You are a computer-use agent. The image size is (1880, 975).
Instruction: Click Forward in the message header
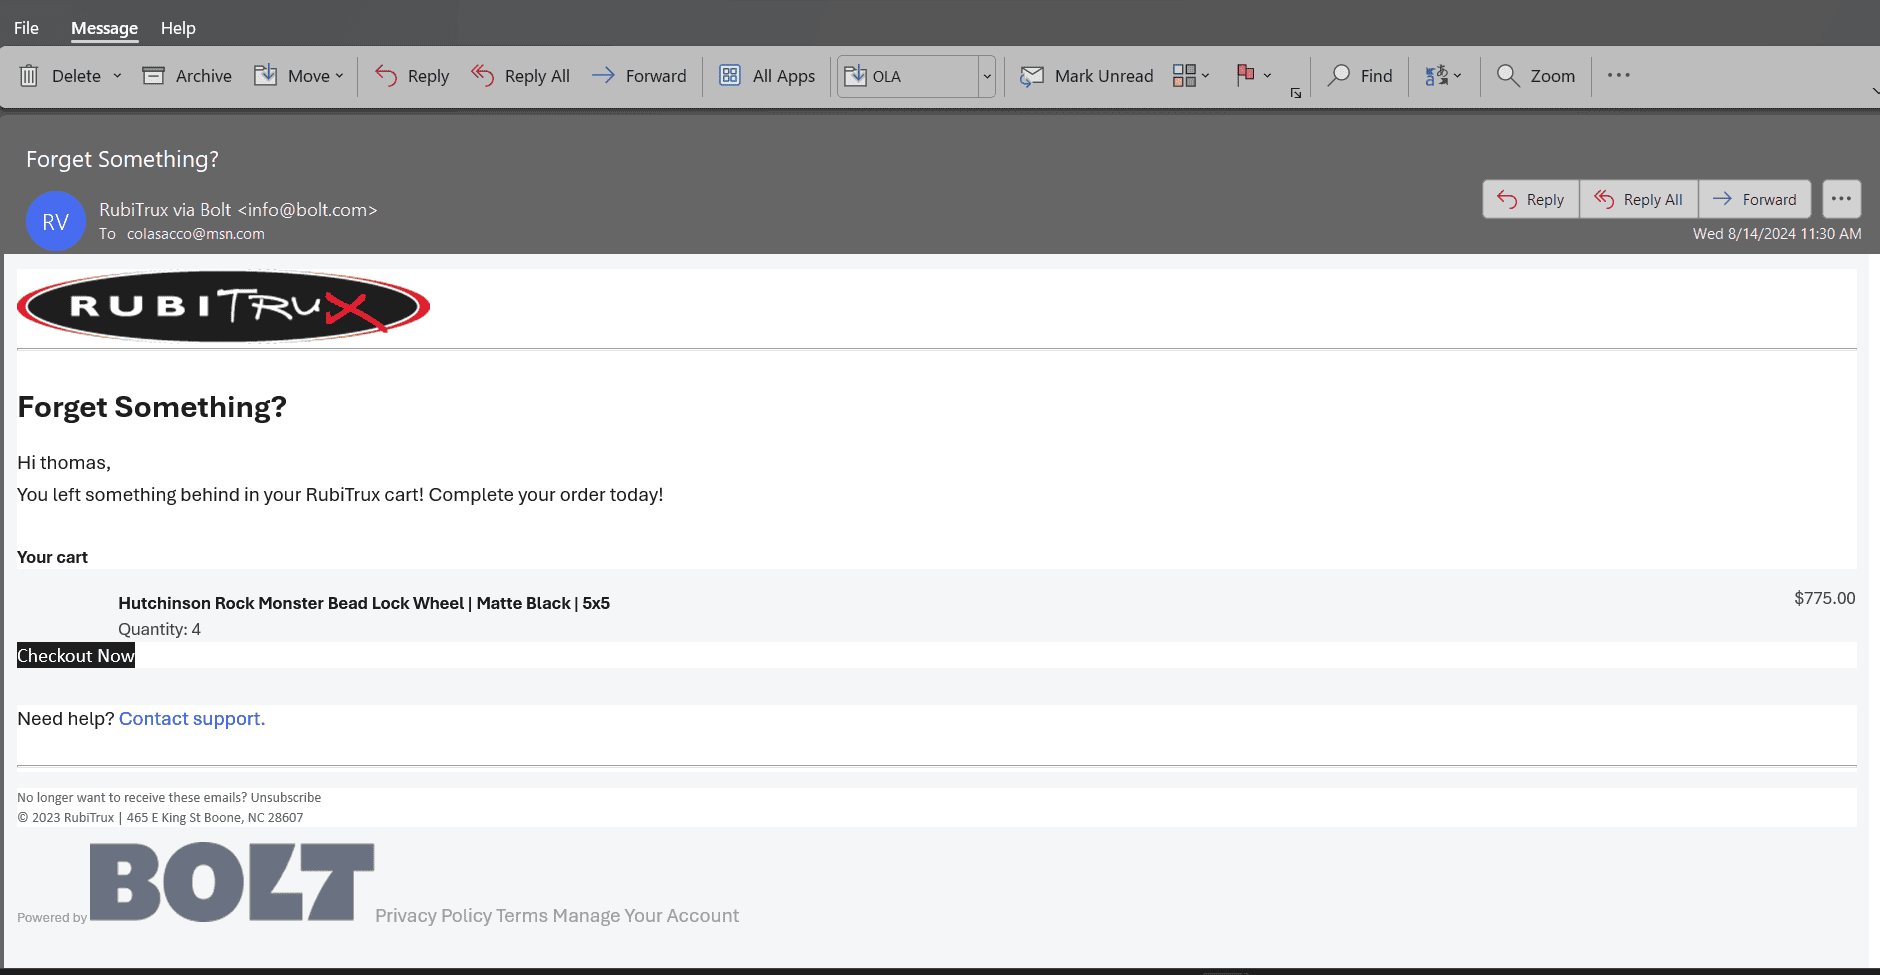pyautogui.click(x=1755, y=199)
